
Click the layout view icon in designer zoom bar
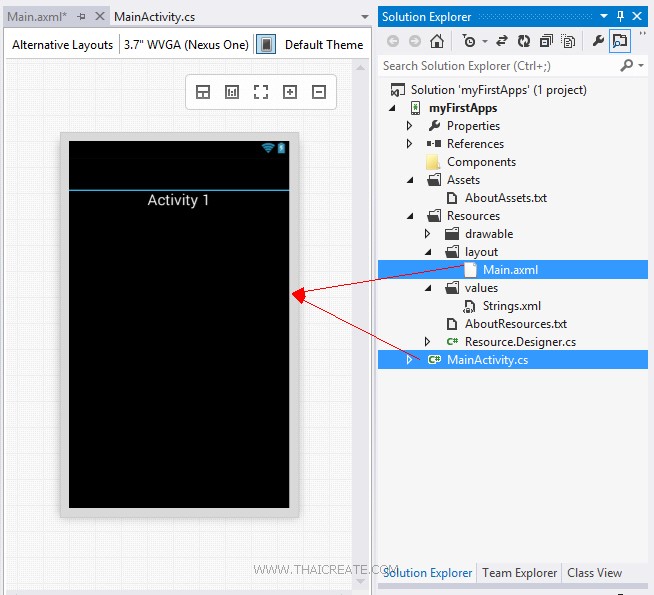(203, 92)
